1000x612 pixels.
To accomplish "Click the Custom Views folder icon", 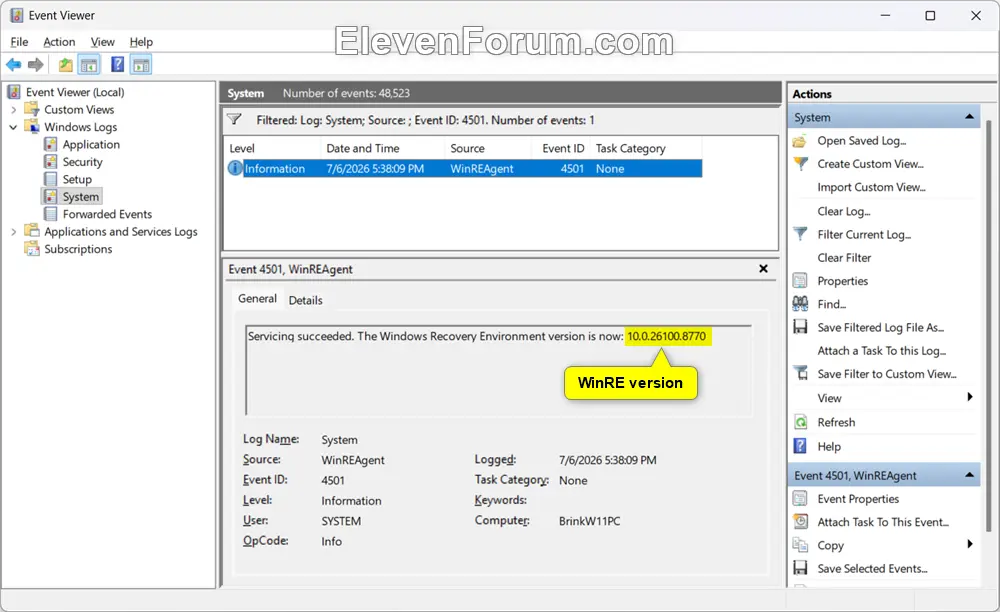I will [32, 109].
